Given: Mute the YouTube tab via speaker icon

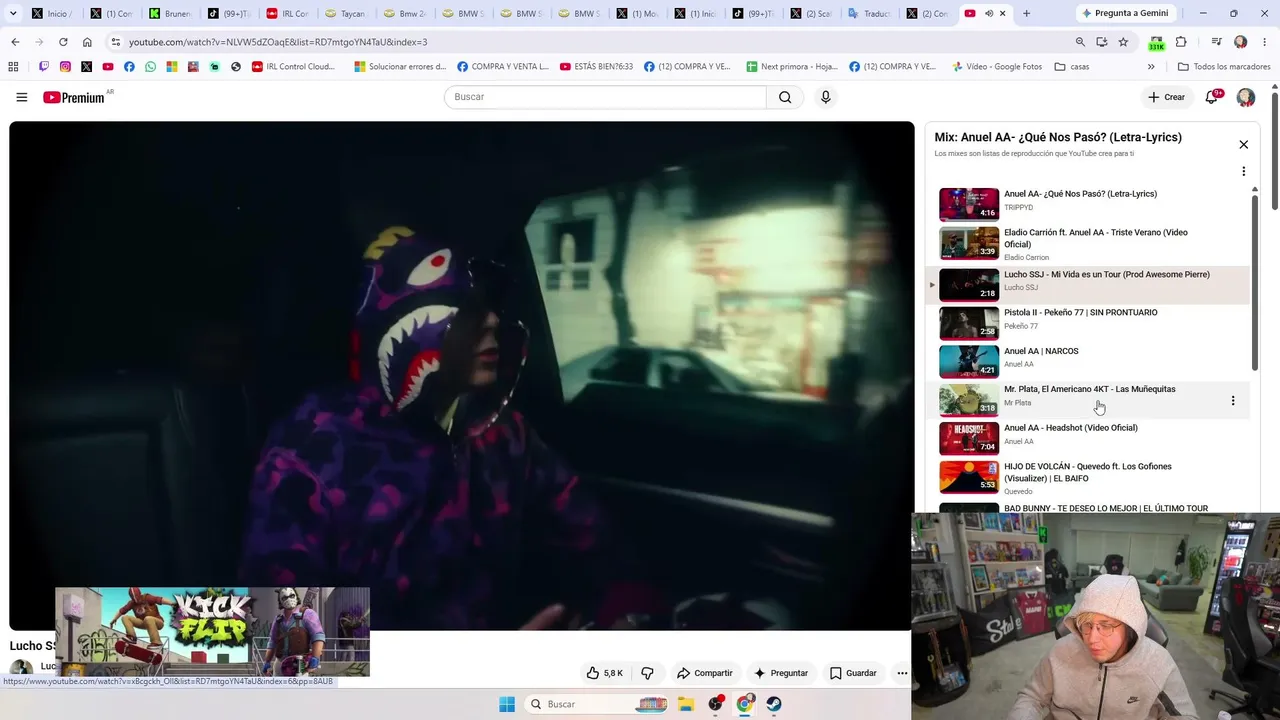Looking at the screenshot, I should (988, 14).
